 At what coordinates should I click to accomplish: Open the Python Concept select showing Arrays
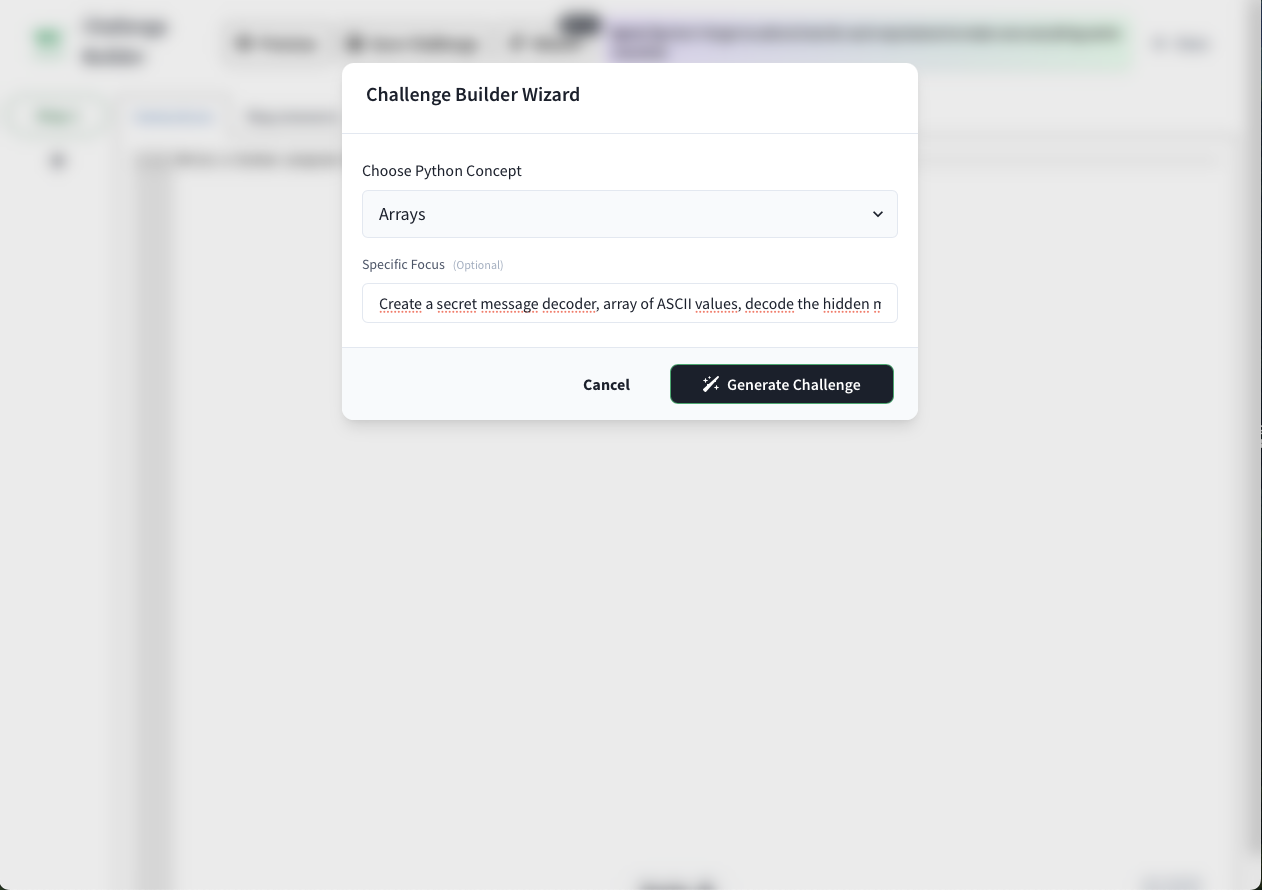pos(620,214)
